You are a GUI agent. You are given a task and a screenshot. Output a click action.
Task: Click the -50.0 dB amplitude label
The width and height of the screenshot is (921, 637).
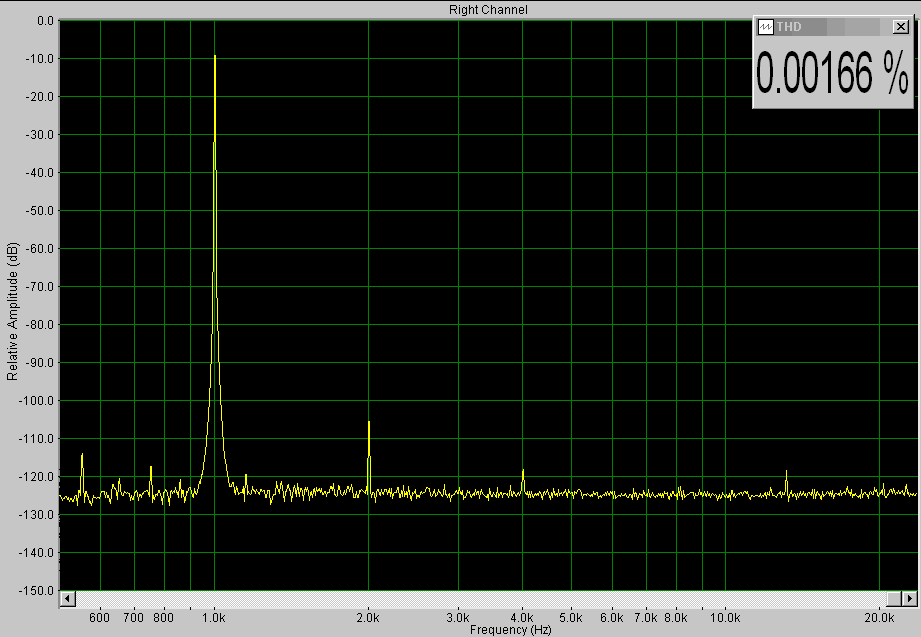[x=39, y=210]
